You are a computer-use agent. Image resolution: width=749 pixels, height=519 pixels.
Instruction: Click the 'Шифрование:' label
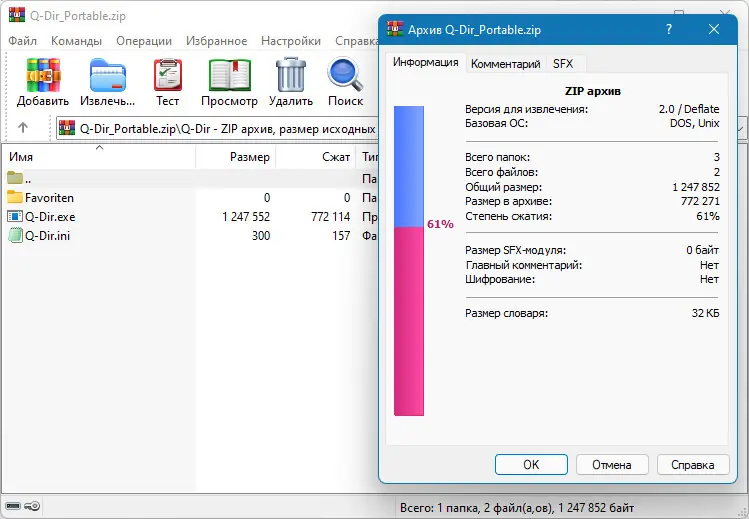(500, 279)
